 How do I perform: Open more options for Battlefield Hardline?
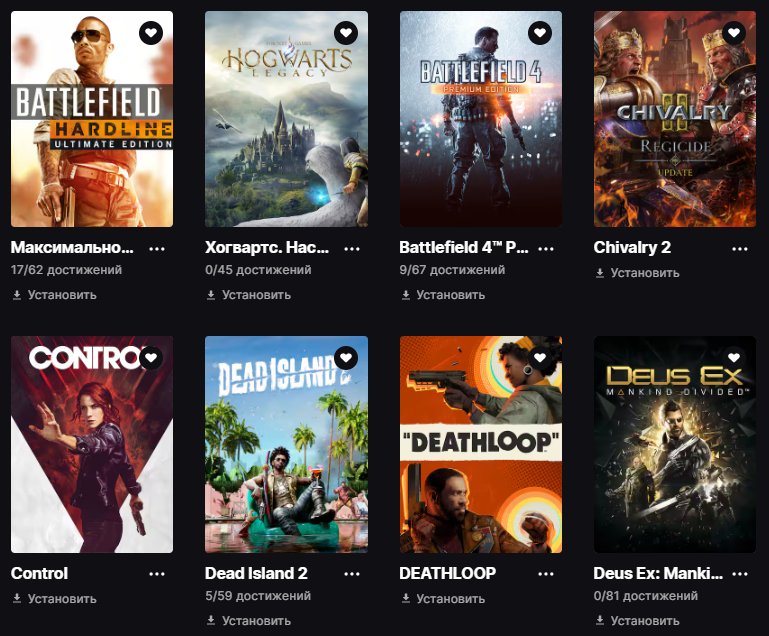pos(157,247)
